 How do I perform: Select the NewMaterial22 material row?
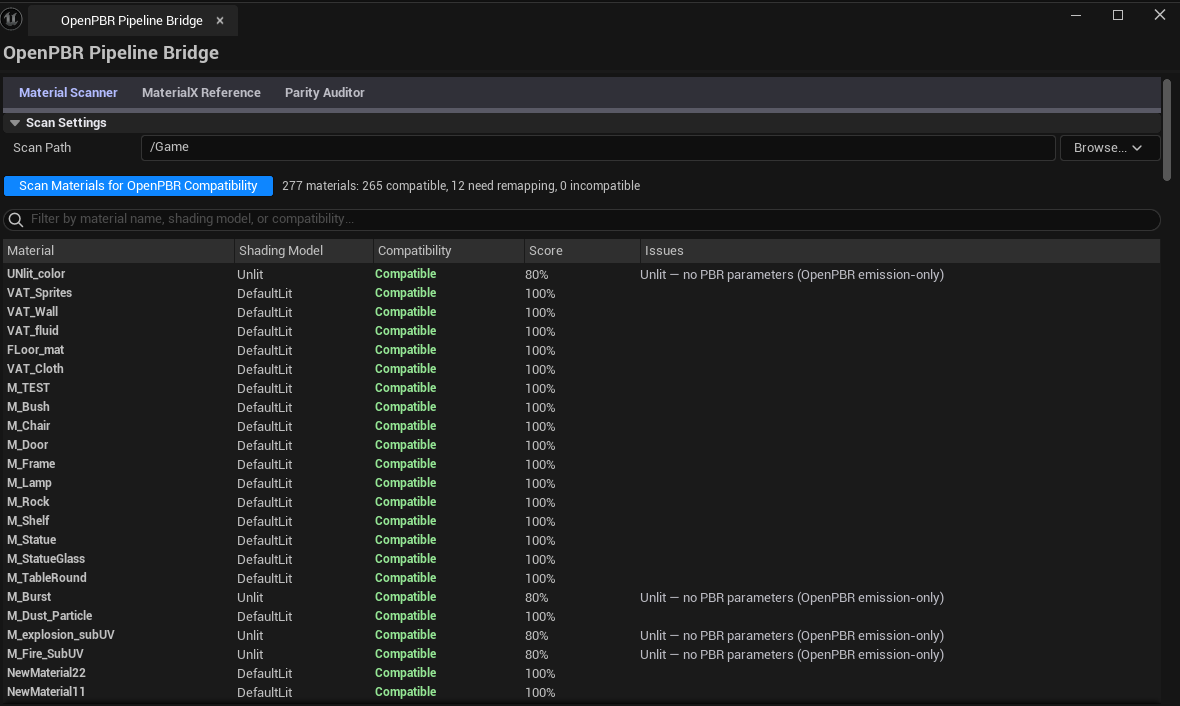click(582, 673)
